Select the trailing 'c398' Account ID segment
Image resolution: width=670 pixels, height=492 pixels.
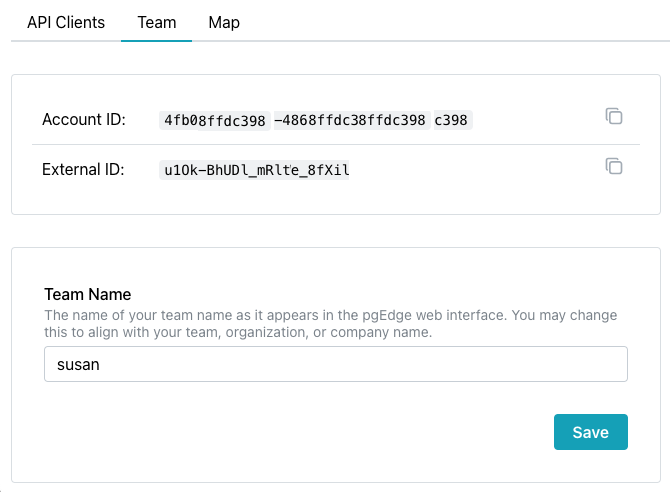click(x=451, y=121)
